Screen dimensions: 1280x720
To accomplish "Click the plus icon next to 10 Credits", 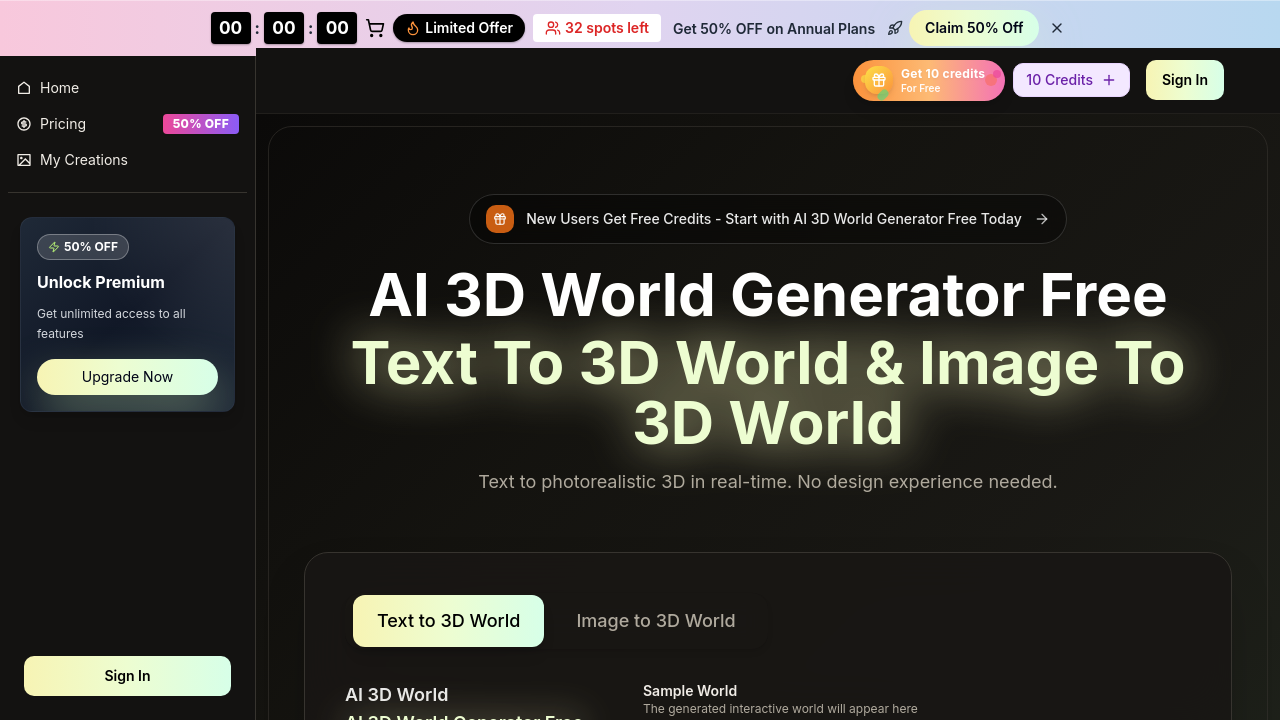I will (x=1109, y=80).
